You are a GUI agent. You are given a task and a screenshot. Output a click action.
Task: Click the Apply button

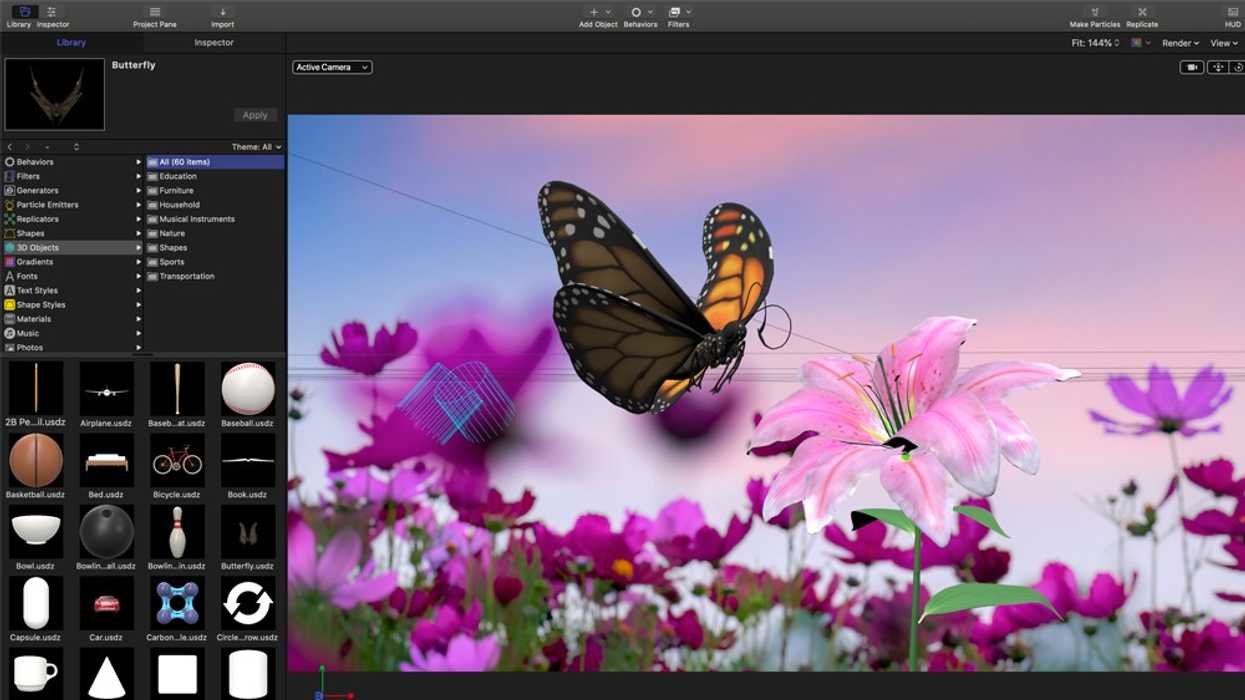pos(255,115)
